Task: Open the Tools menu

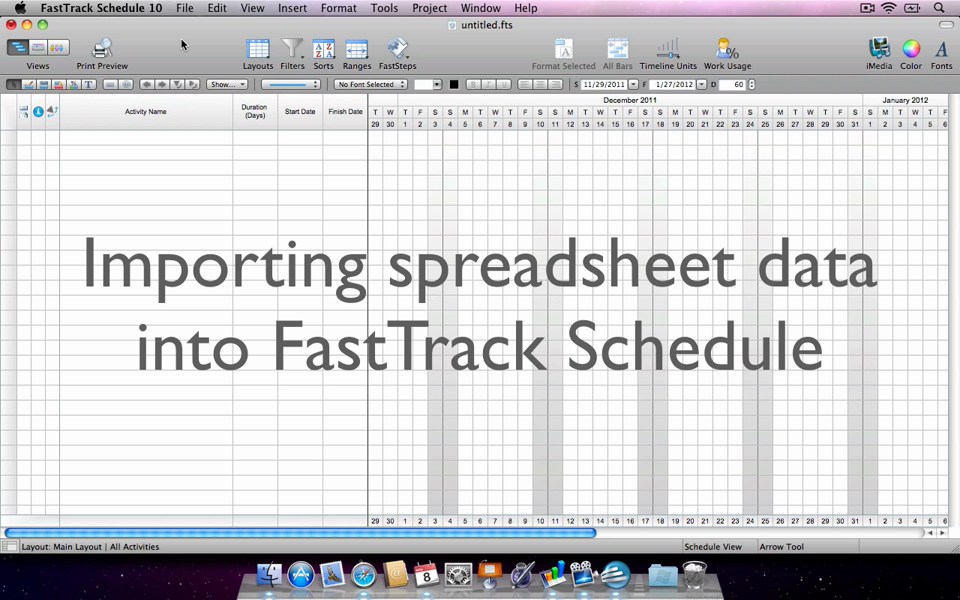Action: click(384, 8)
